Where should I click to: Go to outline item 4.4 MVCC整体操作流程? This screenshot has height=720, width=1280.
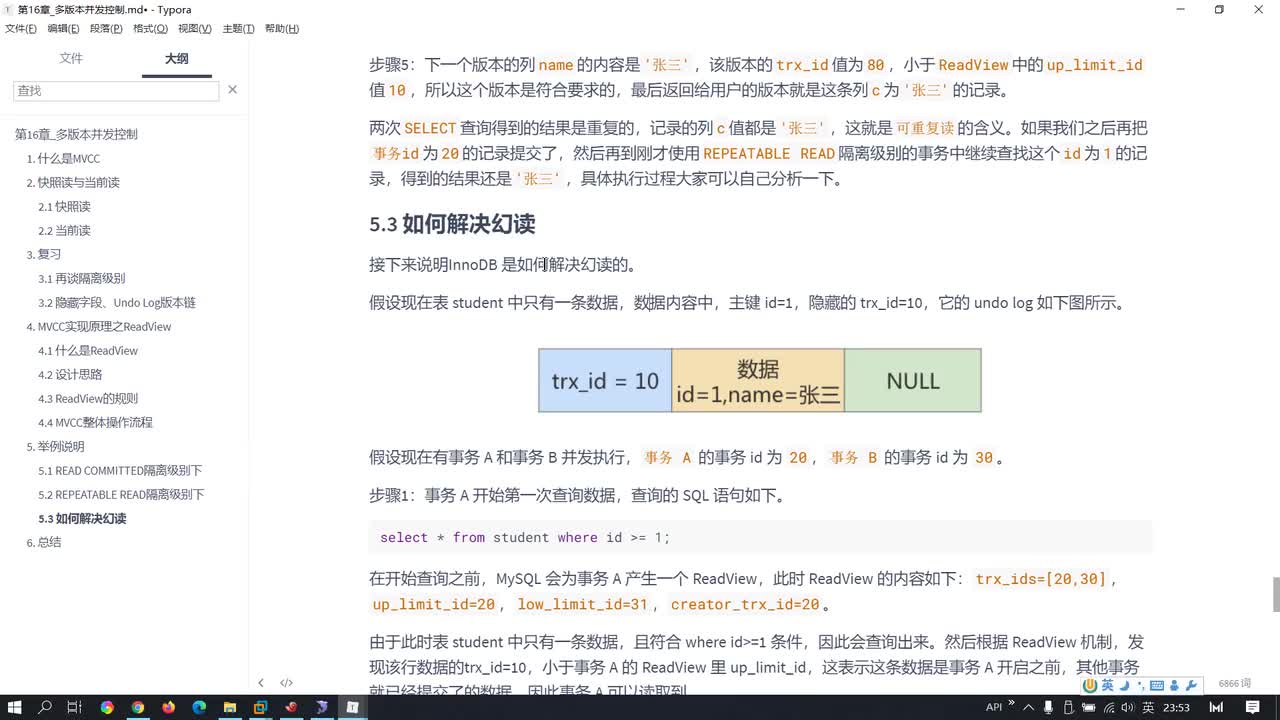click(96, 422)
